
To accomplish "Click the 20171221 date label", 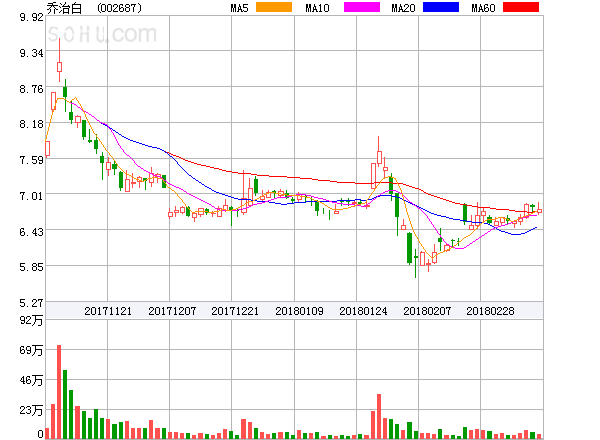I will tap(235, 311).
